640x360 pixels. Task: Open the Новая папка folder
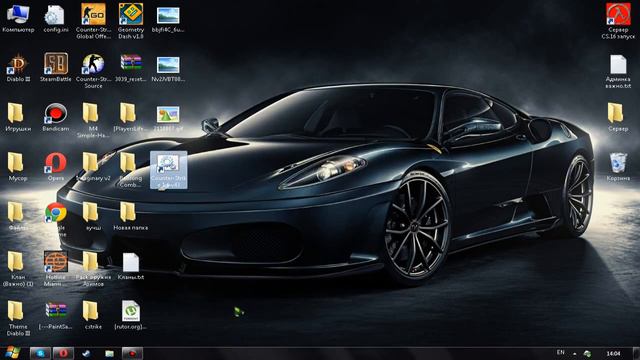click(x=130, y=216)
